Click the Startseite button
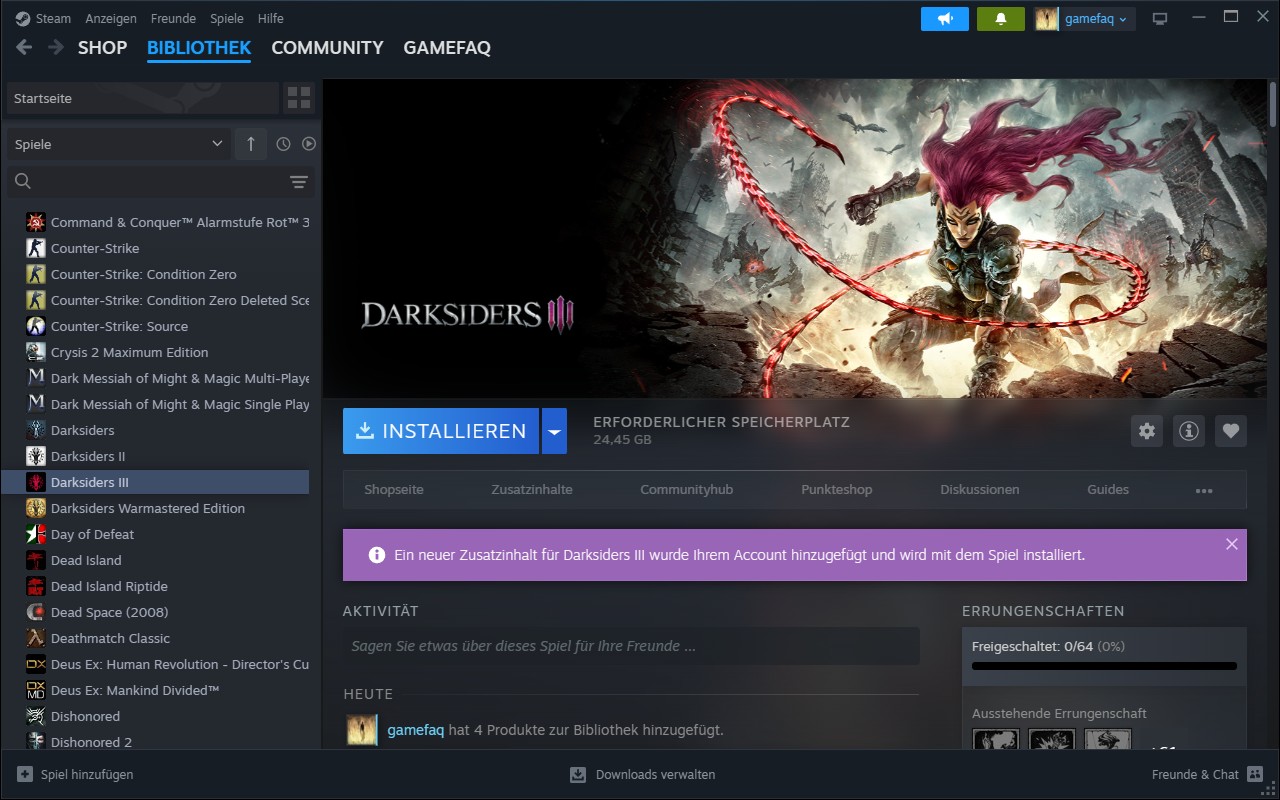The height and width of the screenshot is (800, 1280). pos(142,98)
